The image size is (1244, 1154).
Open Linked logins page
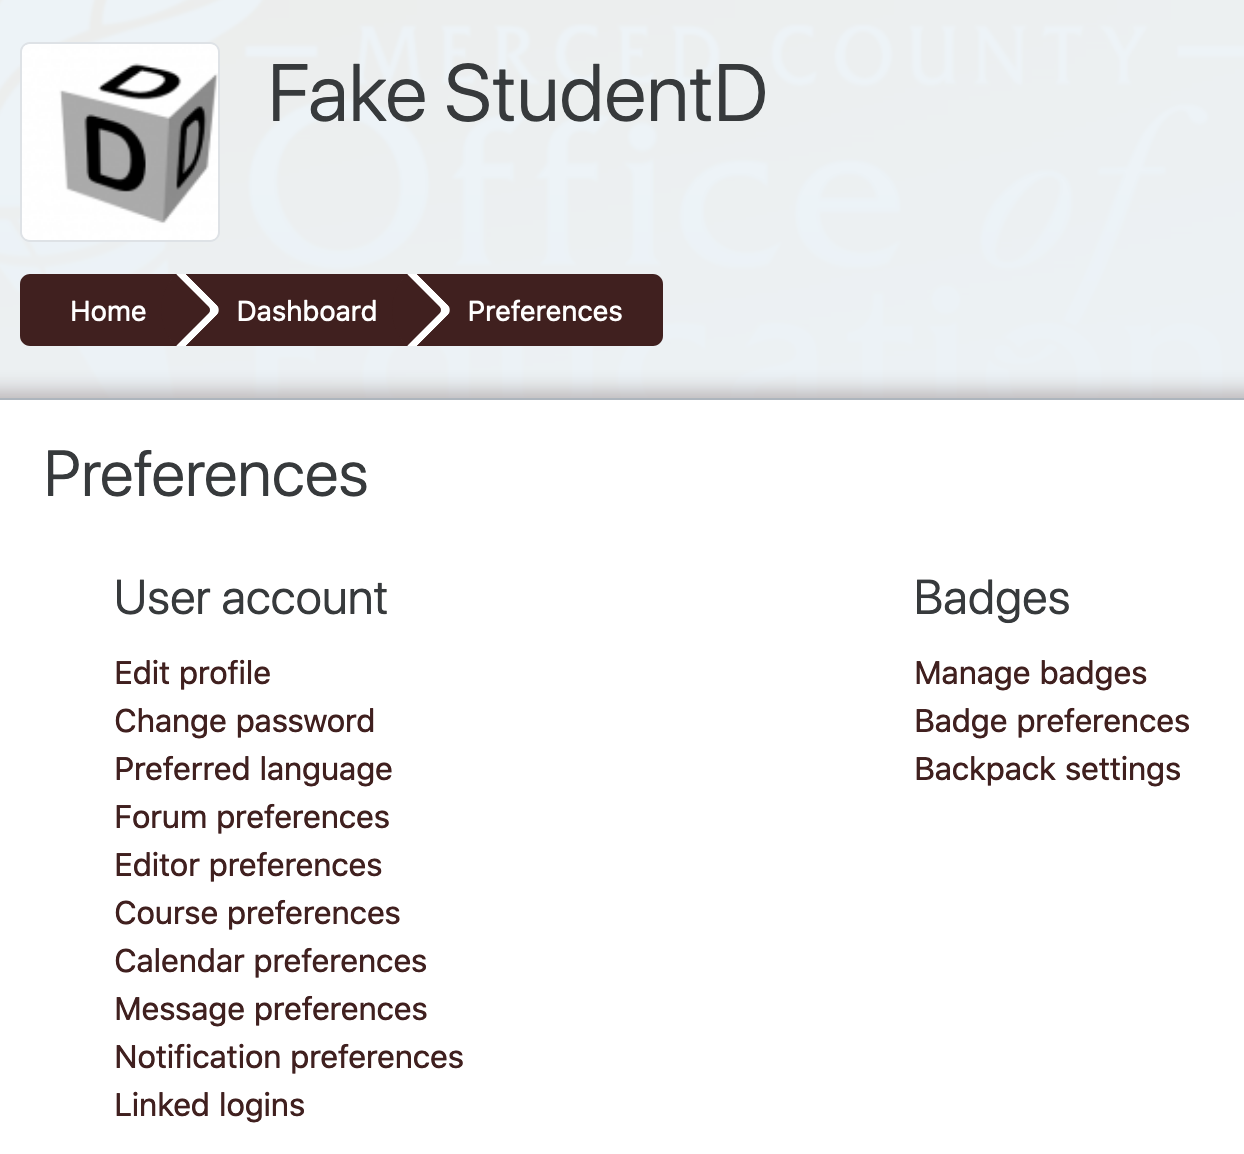coord(210,1105)
